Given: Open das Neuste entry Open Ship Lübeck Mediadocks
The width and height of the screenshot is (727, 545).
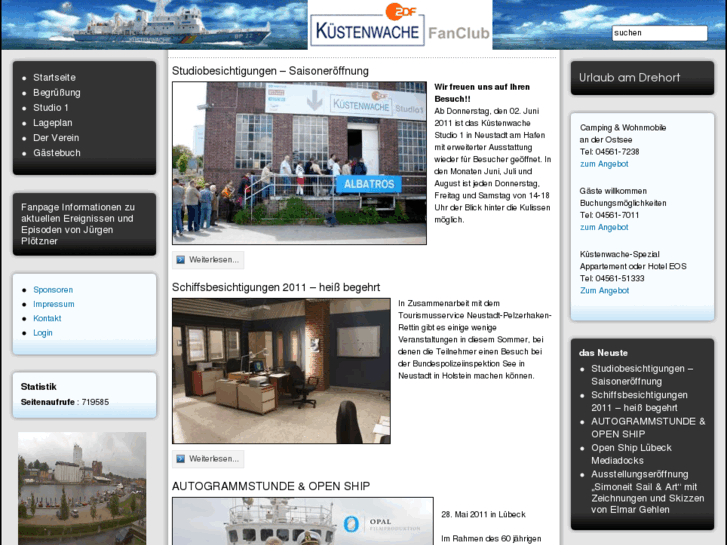Looking at the screenshot, I should tap(631, 454).
